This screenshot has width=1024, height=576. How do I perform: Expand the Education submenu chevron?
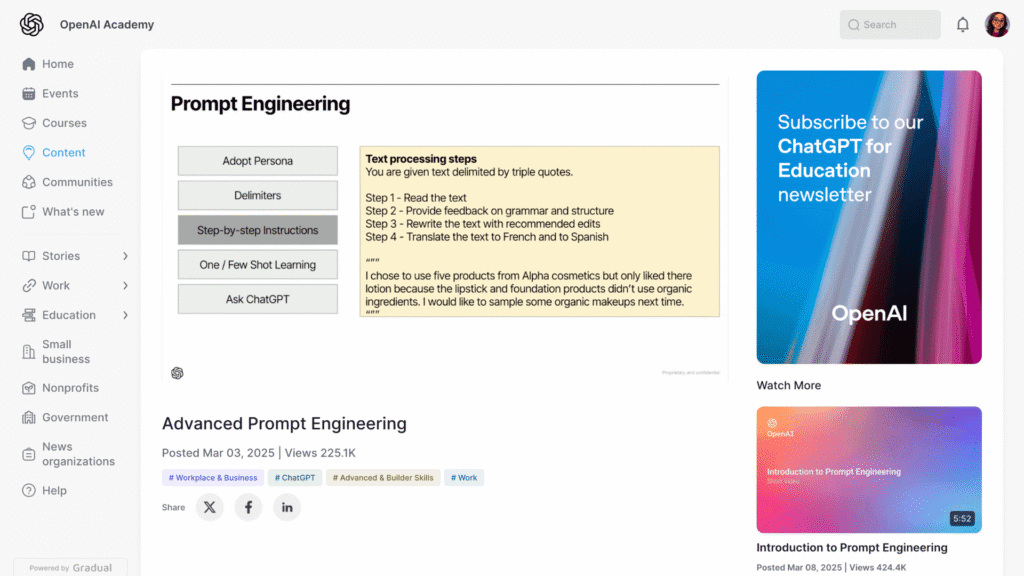pos(125,315)
